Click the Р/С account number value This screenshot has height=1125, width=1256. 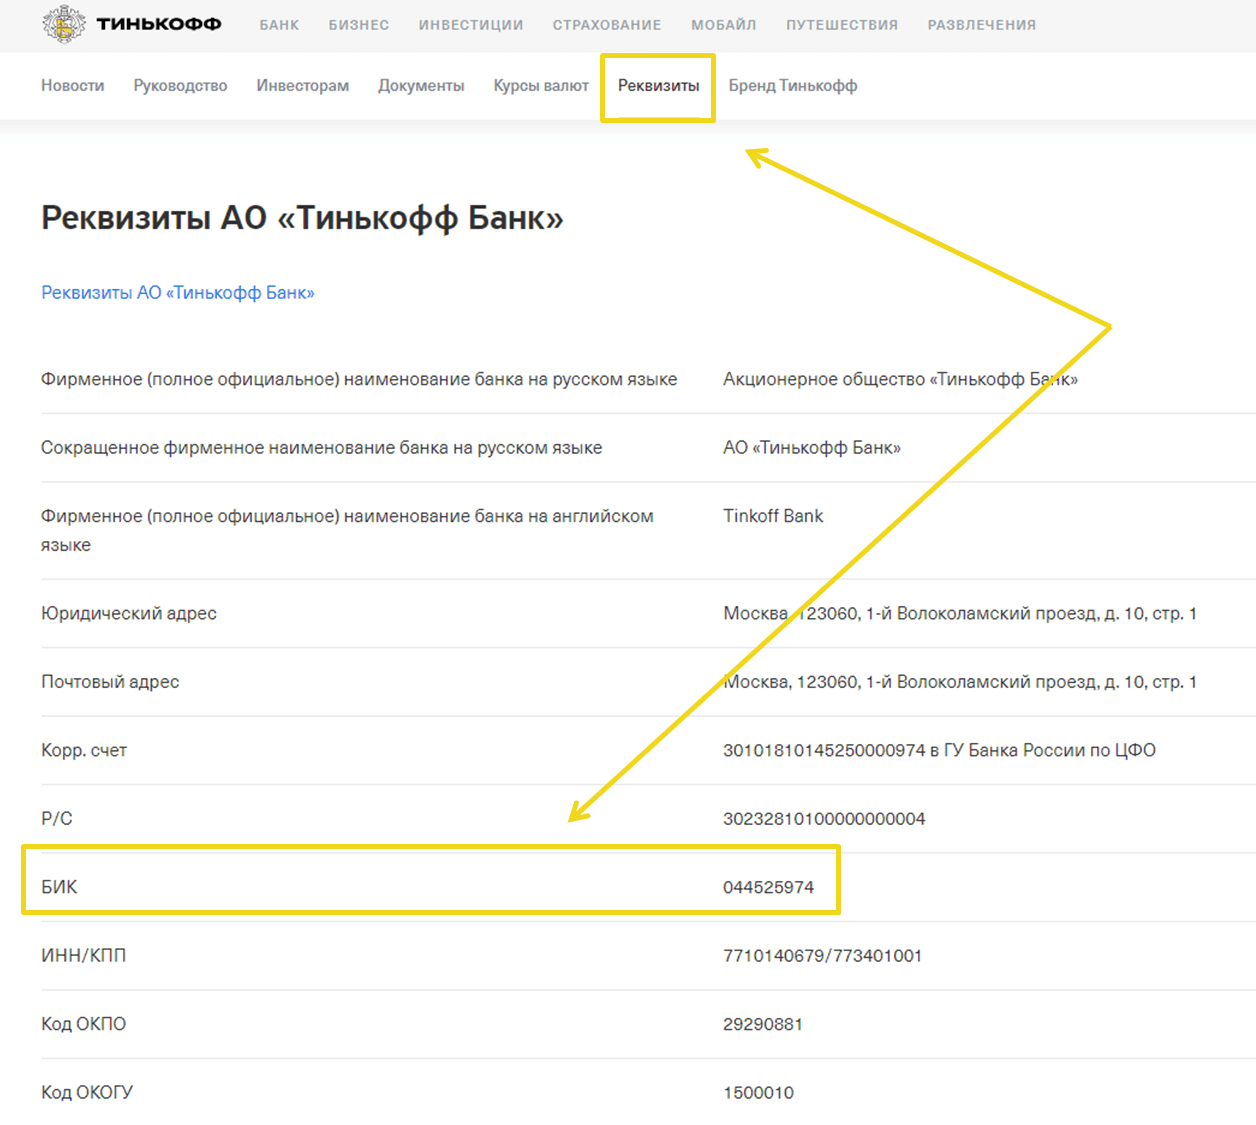(824, 819)
